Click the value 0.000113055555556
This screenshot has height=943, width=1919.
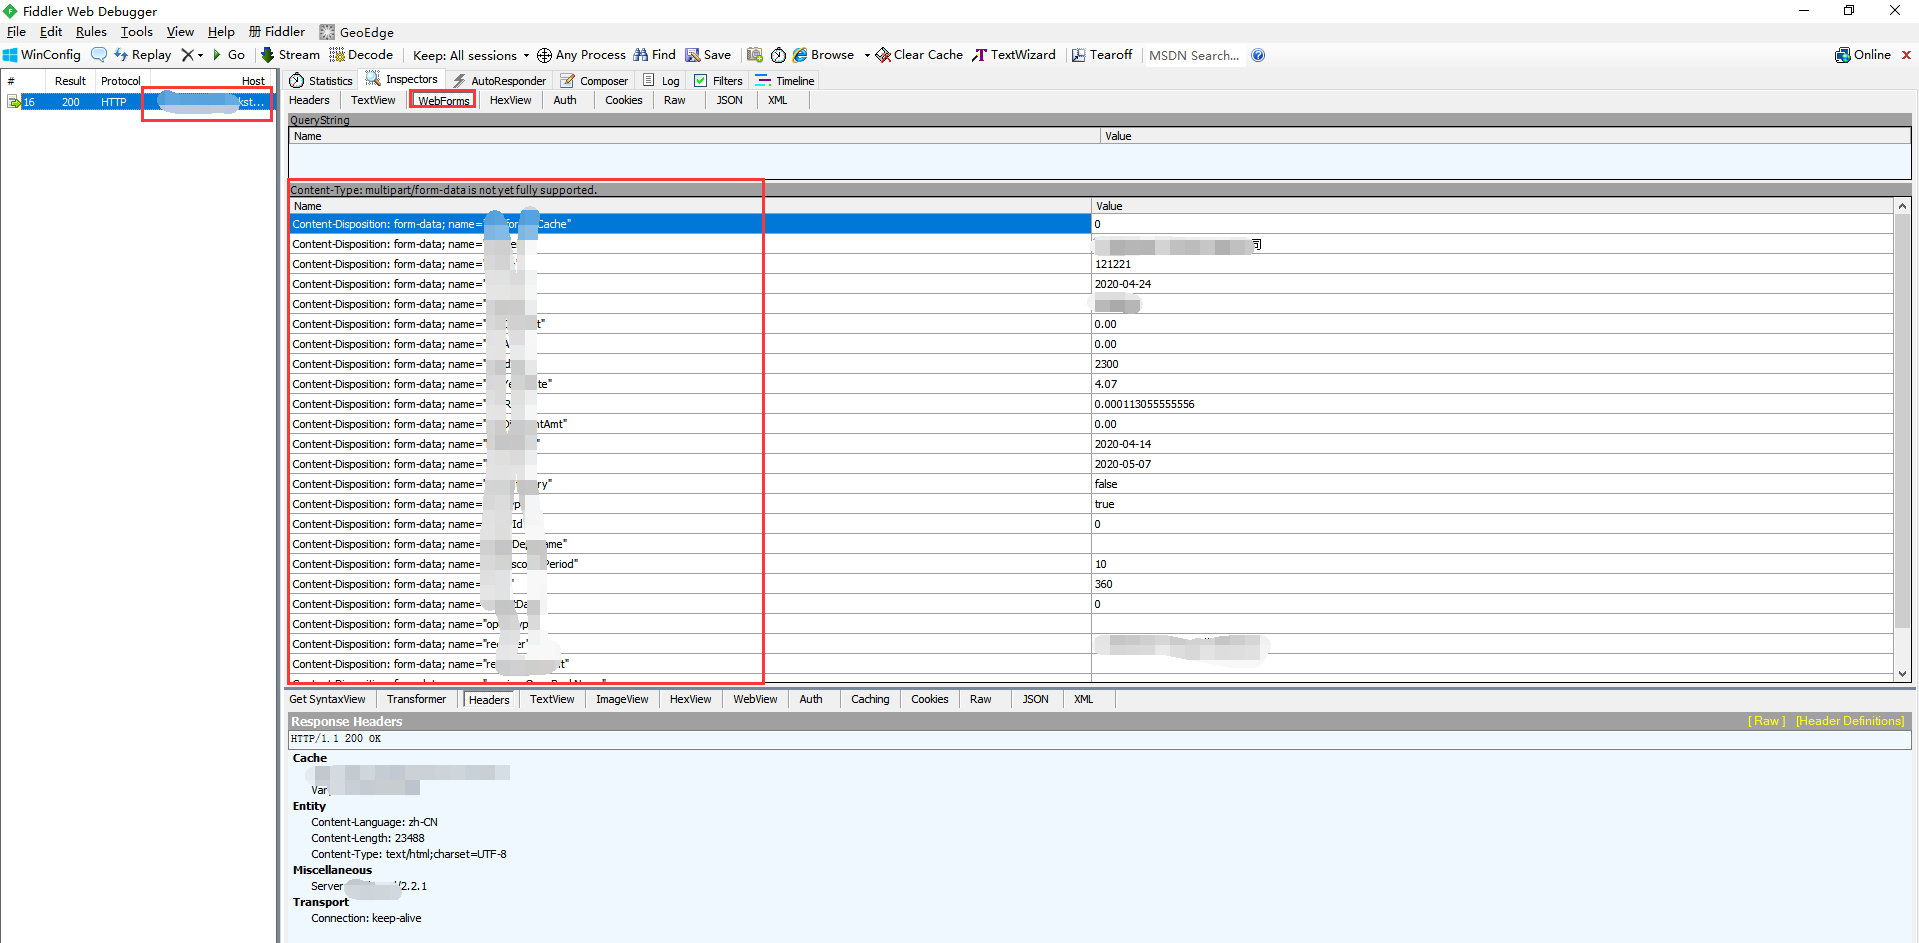[x=1144, y=404]
